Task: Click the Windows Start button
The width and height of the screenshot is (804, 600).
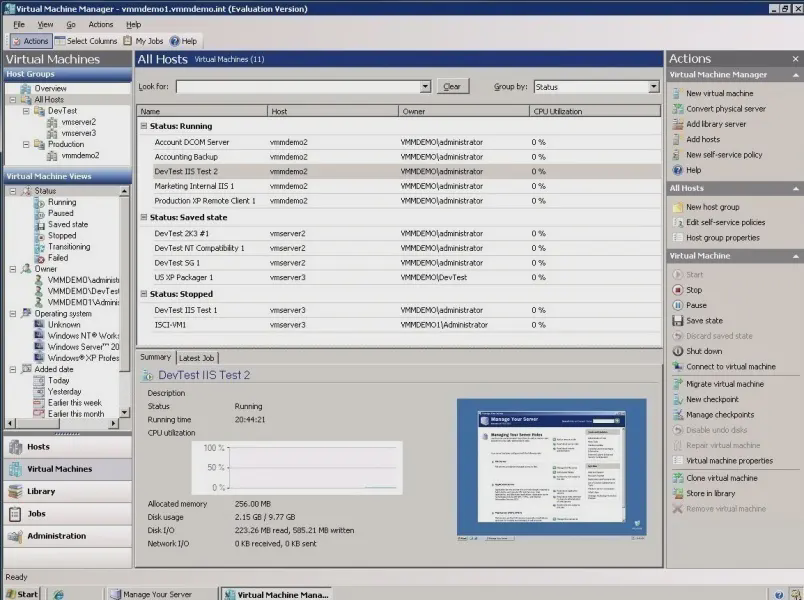Action: pyautogui.click(x=21, y=593)
